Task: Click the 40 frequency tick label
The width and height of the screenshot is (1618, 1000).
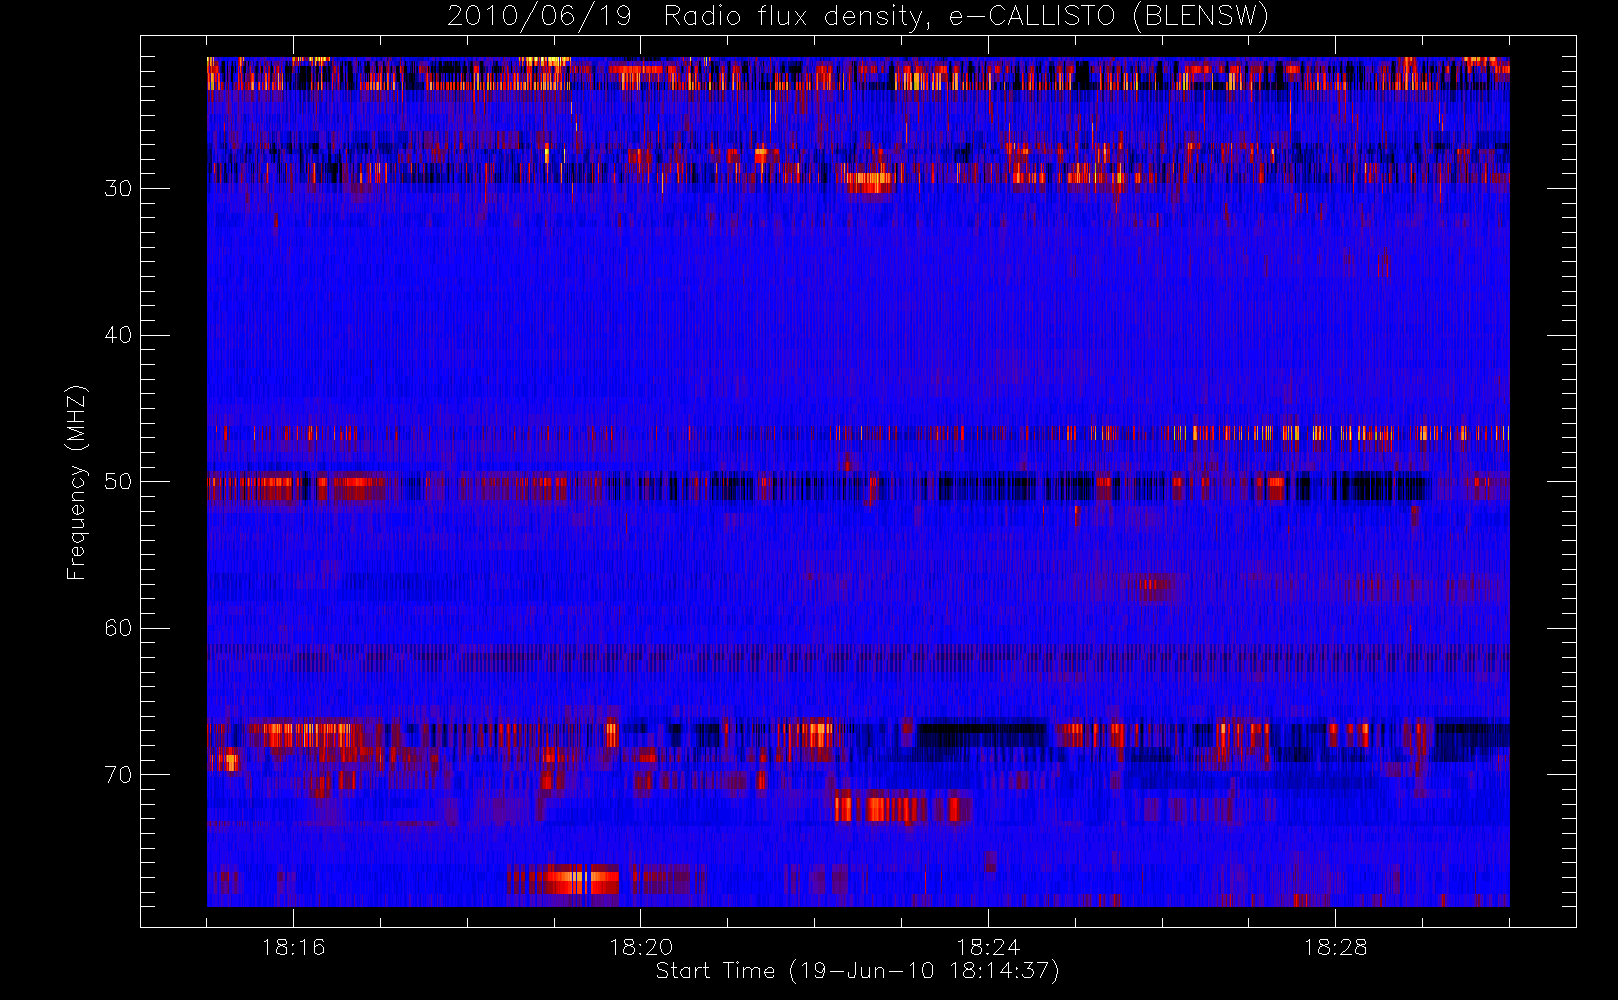Action: click(x=118, y=335)
